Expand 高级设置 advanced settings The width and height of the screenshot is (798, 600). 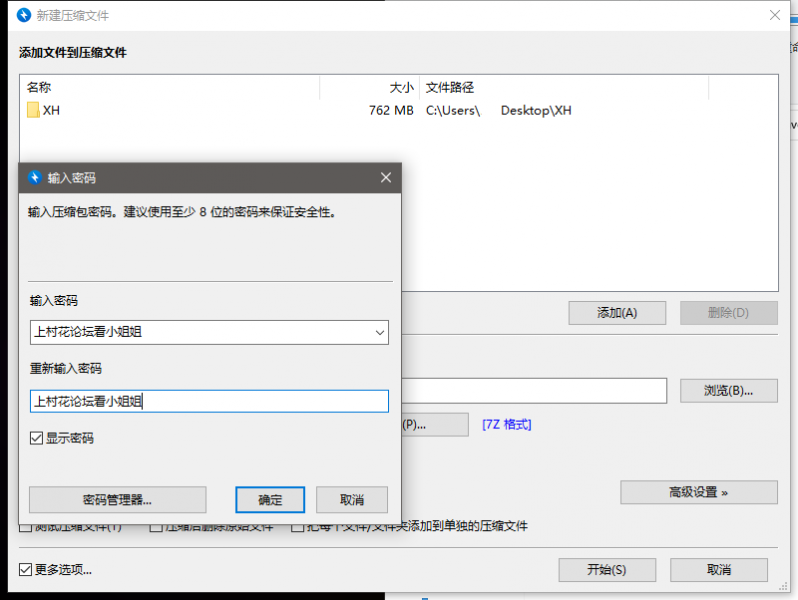click(698, 492)
